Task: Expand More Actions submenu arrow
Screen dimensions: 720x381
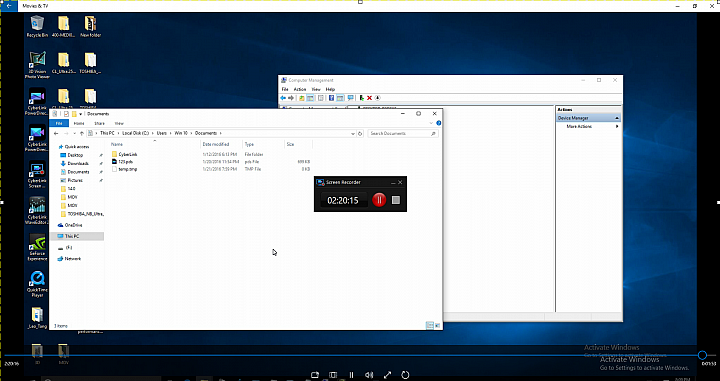Action: pyautogui.click(x=617, y=126)
